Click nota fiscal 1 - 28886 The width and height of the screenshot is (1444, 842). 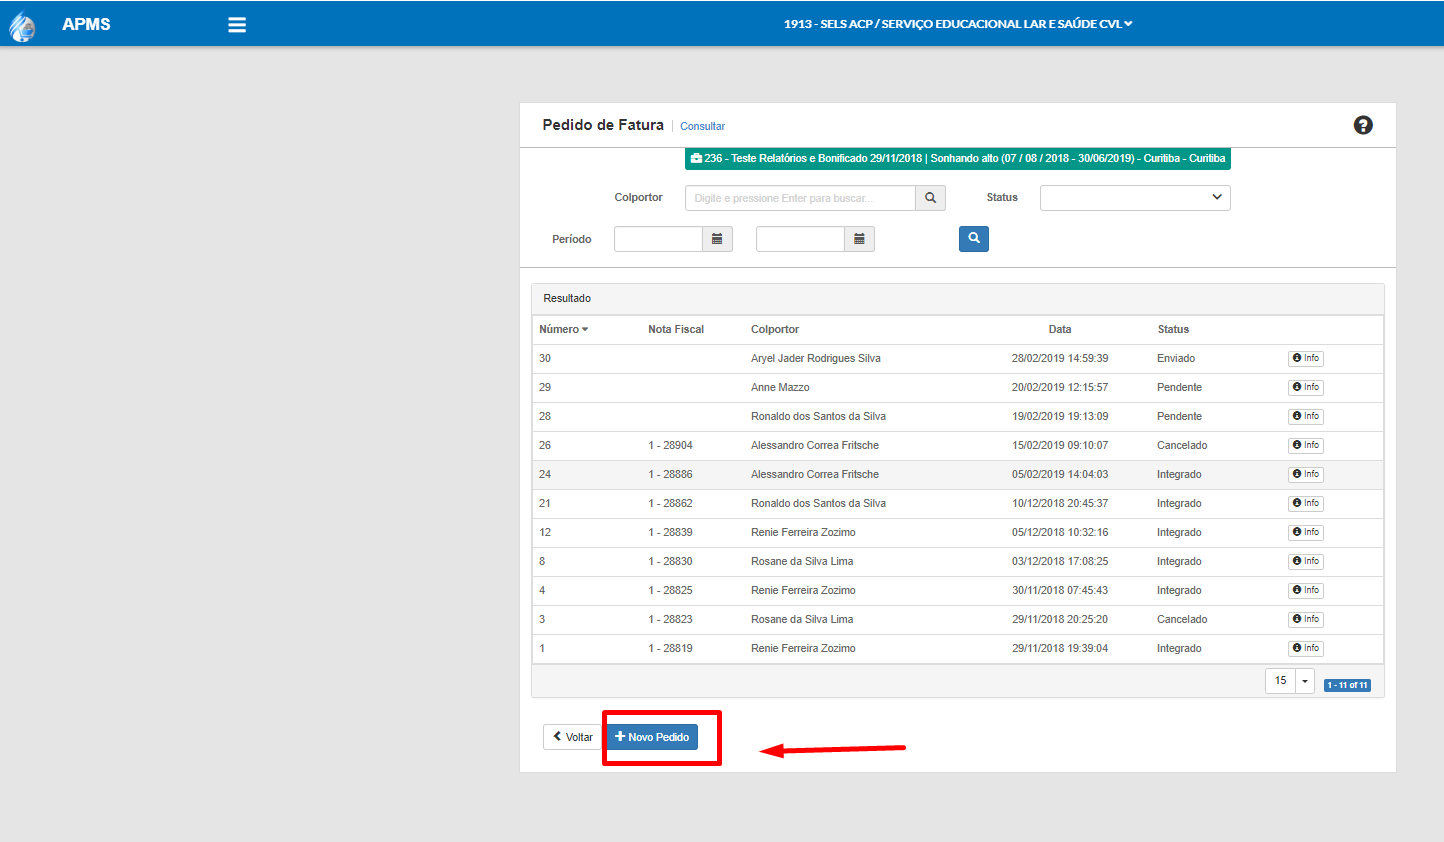point(670,474)
